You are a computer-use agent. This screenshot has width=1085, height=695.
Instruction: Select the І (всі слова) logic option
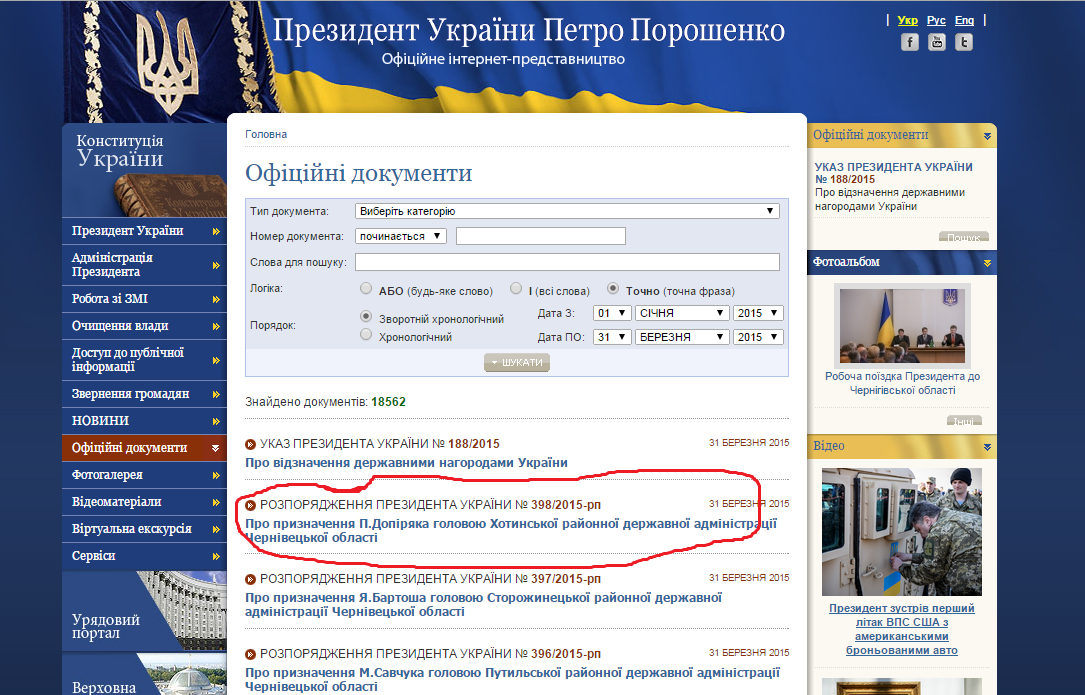point(516,289)
